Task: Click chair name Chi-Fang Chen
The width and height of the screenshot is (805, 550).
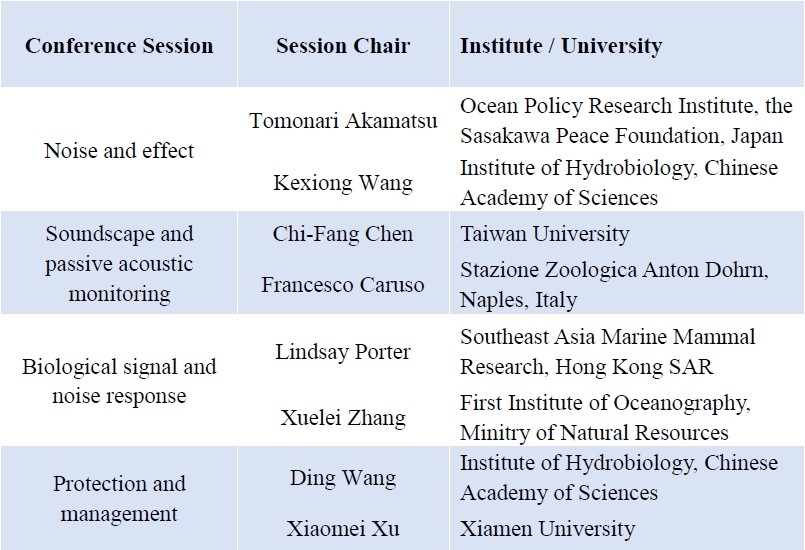Action: tap(343, 234)
